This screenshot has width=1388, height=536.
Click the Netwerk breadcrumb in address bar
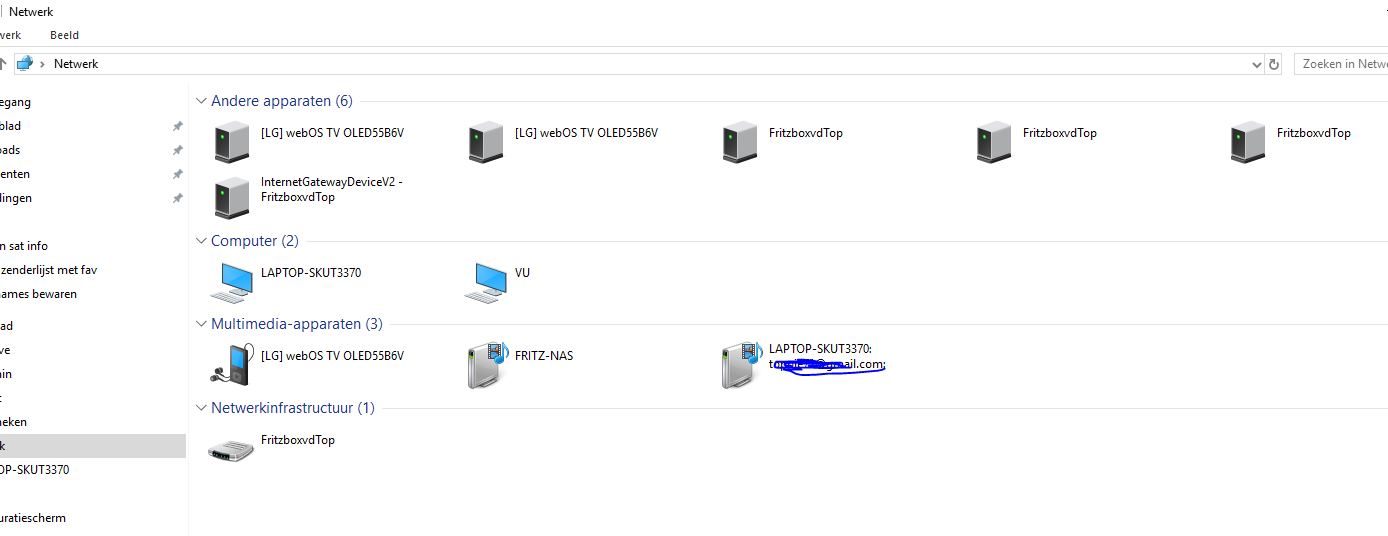[x=76, y=63]
